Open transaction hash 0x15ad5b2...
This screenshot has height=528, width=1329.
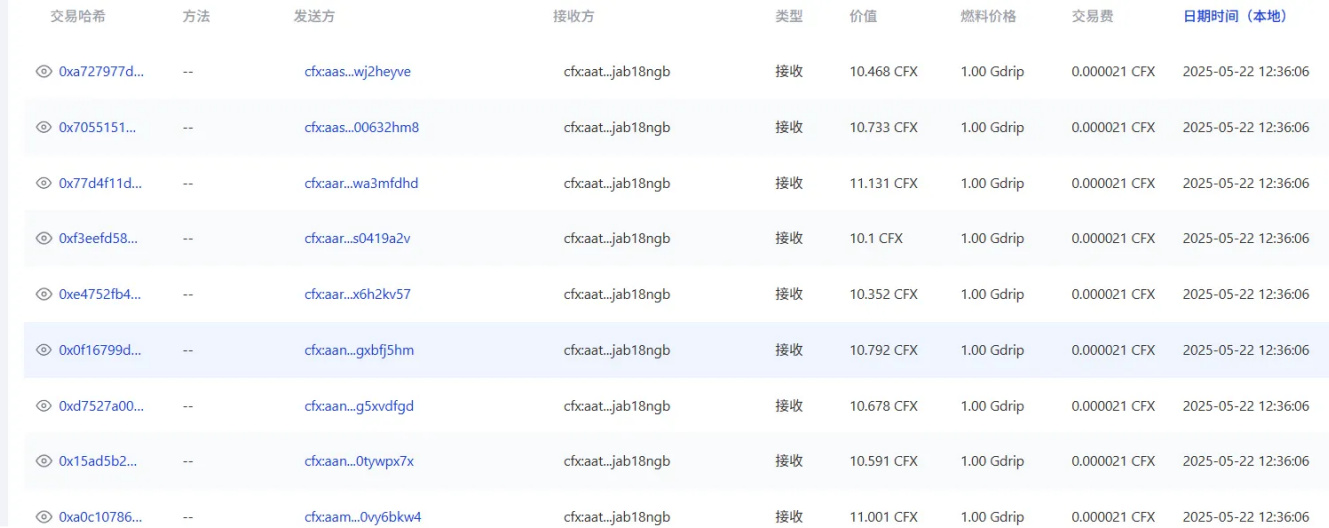coord(98,462)
